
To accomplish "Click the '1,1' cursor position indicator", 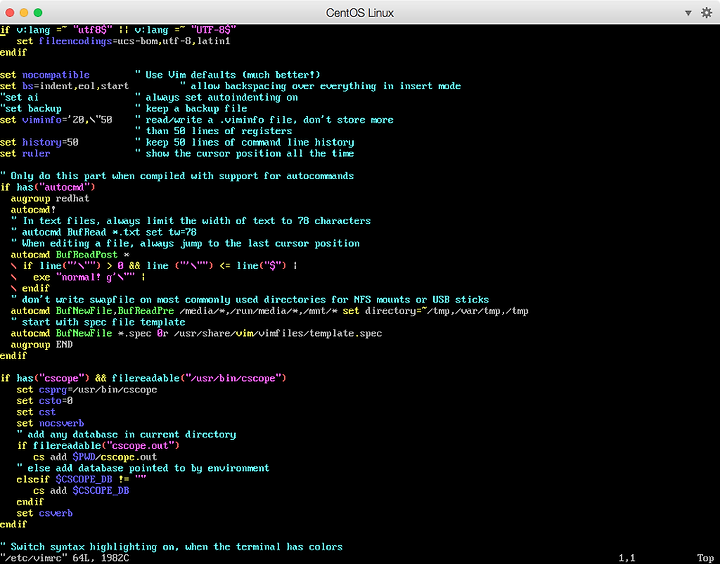I will pyautogui.click(x=627, y=558).
